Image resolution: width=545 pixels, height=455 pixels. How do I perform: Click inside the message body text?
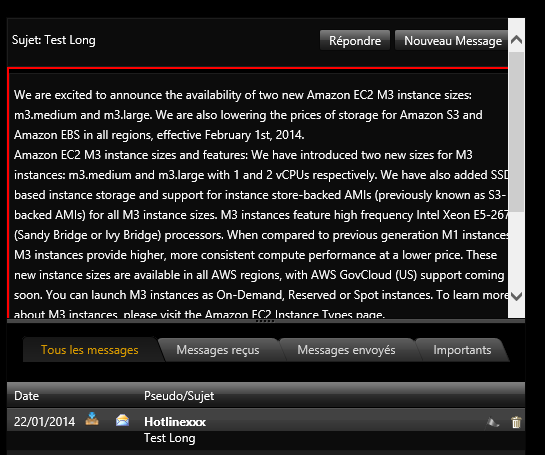coord(257,195)
